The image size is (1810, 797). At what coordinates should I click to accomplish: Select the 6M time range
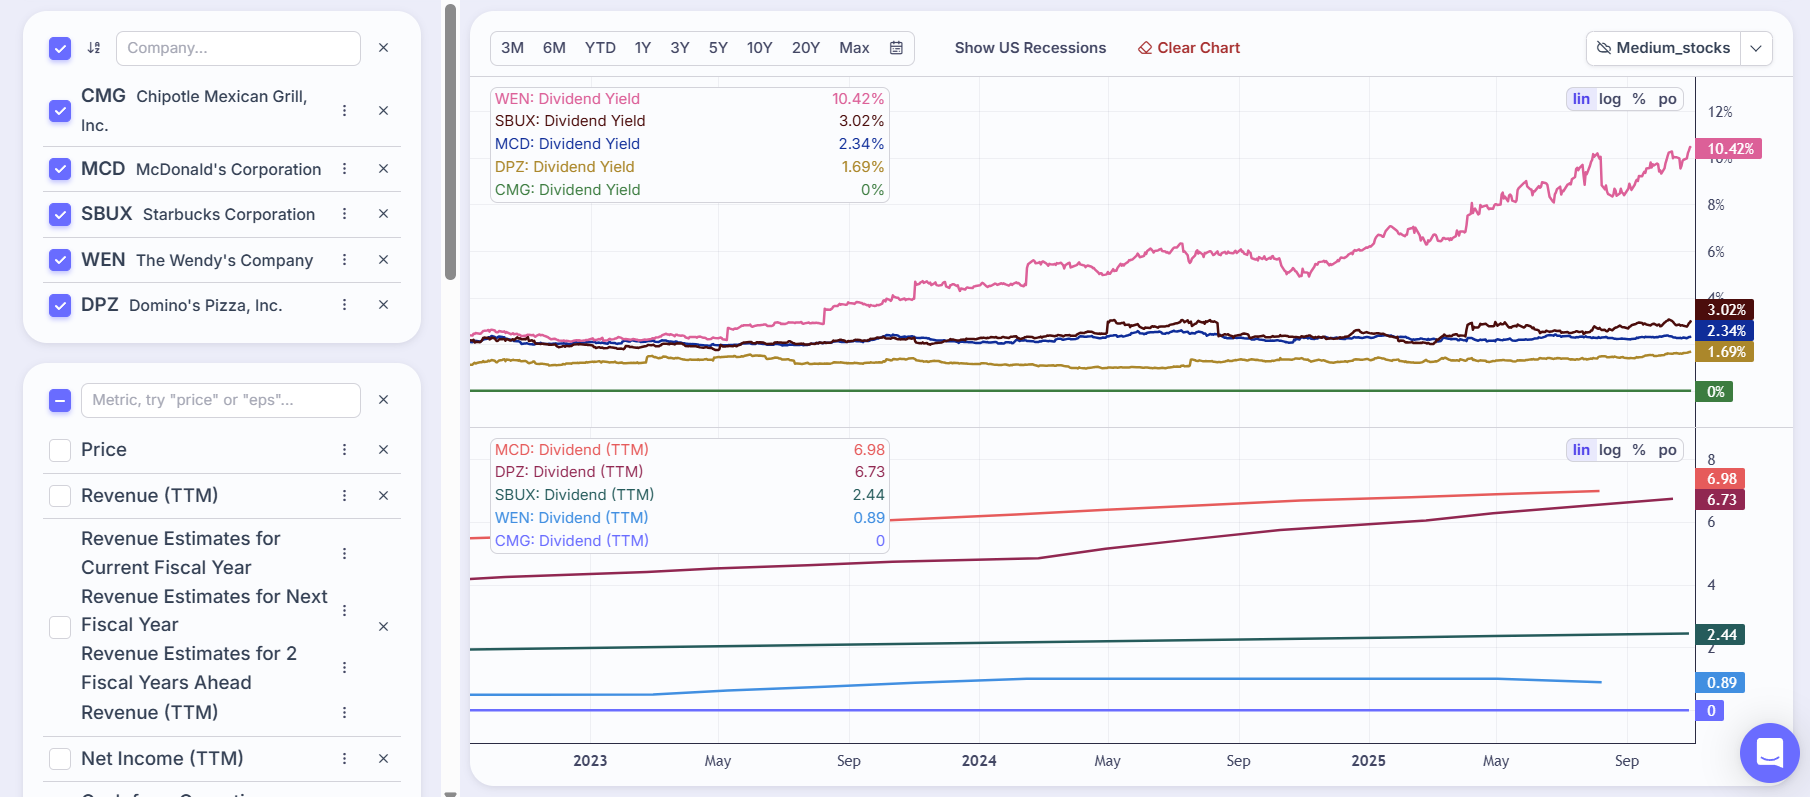(554, 48)
